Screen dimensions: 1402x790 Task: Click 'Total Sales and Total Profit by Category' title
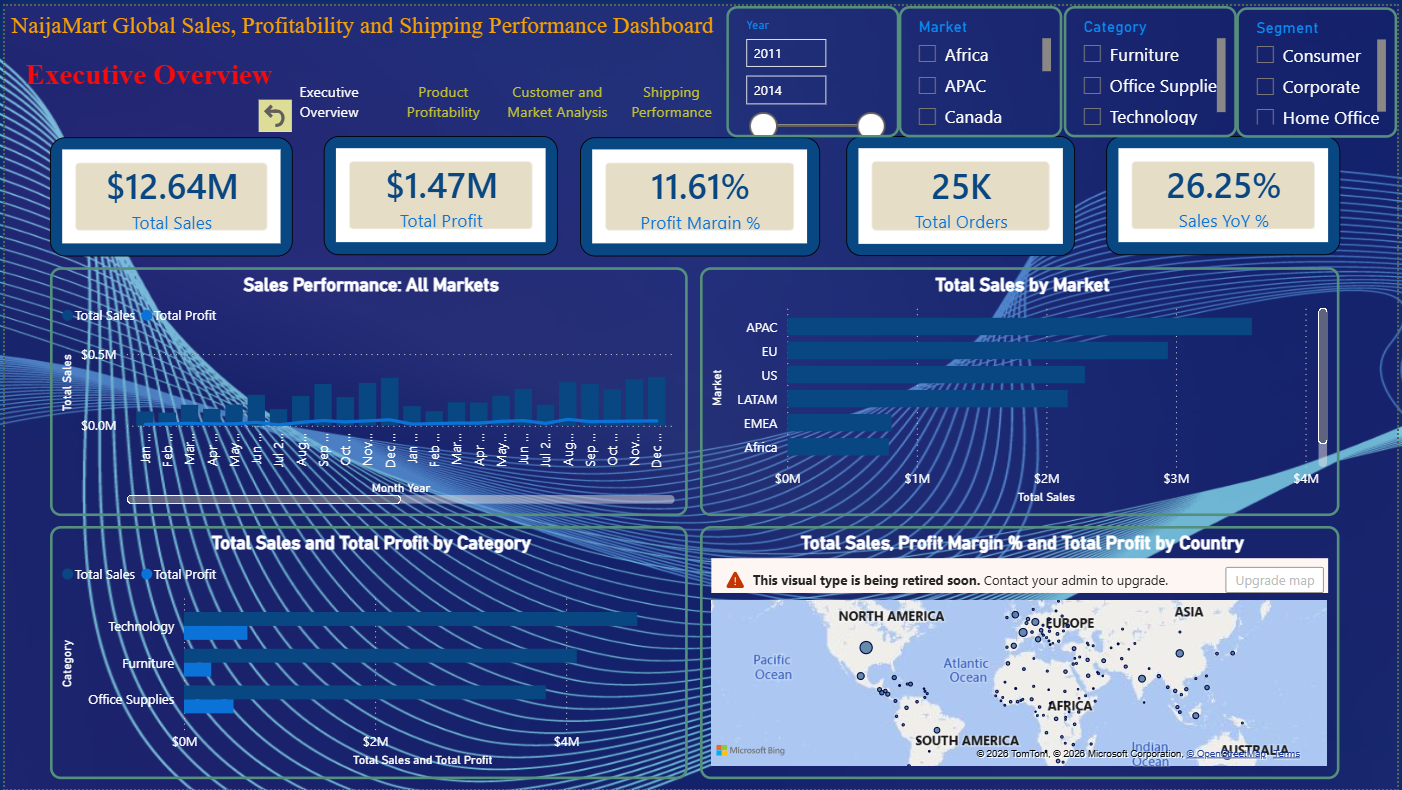click(371, 543)
